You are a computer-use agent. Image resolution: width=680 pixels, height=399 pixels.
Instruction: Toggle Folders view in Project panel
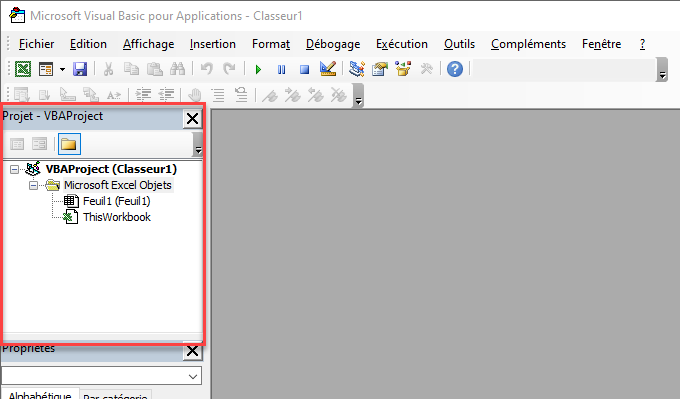click(x=69, y=144)
